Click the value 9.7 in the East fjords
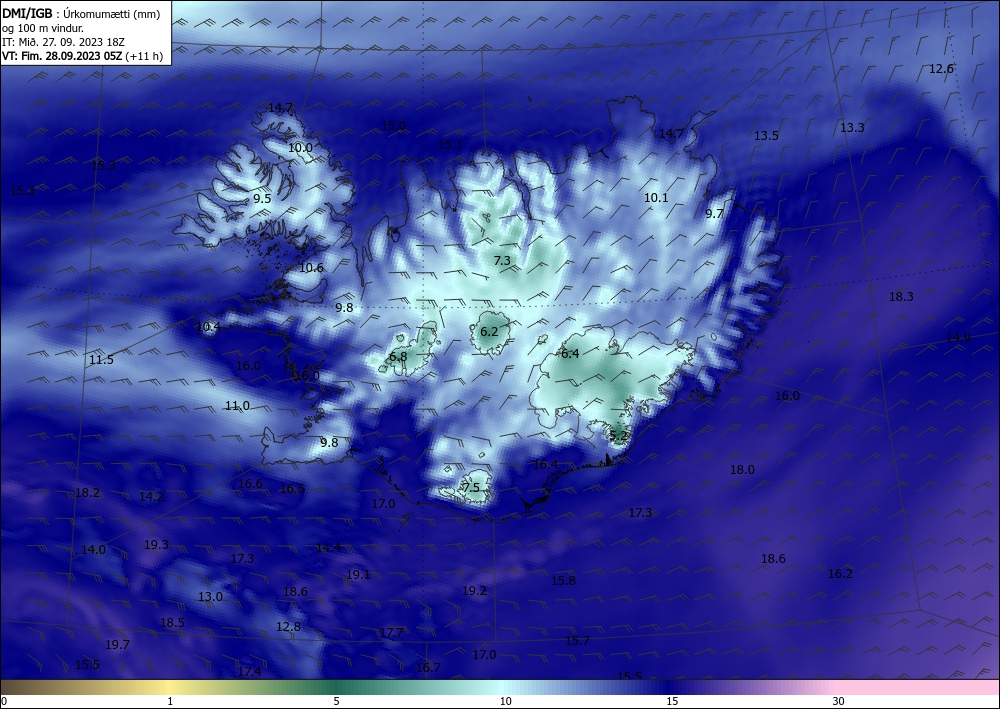Viewport: 1000px width, 709px height. click(x=714, y=214)
